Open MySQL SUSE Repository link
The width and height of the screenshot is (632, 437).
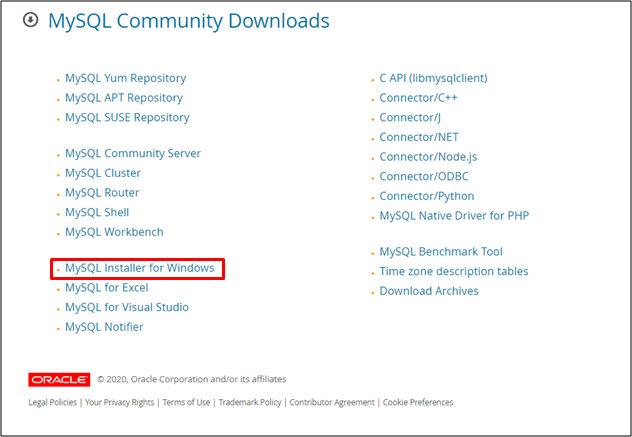point(127,118)
